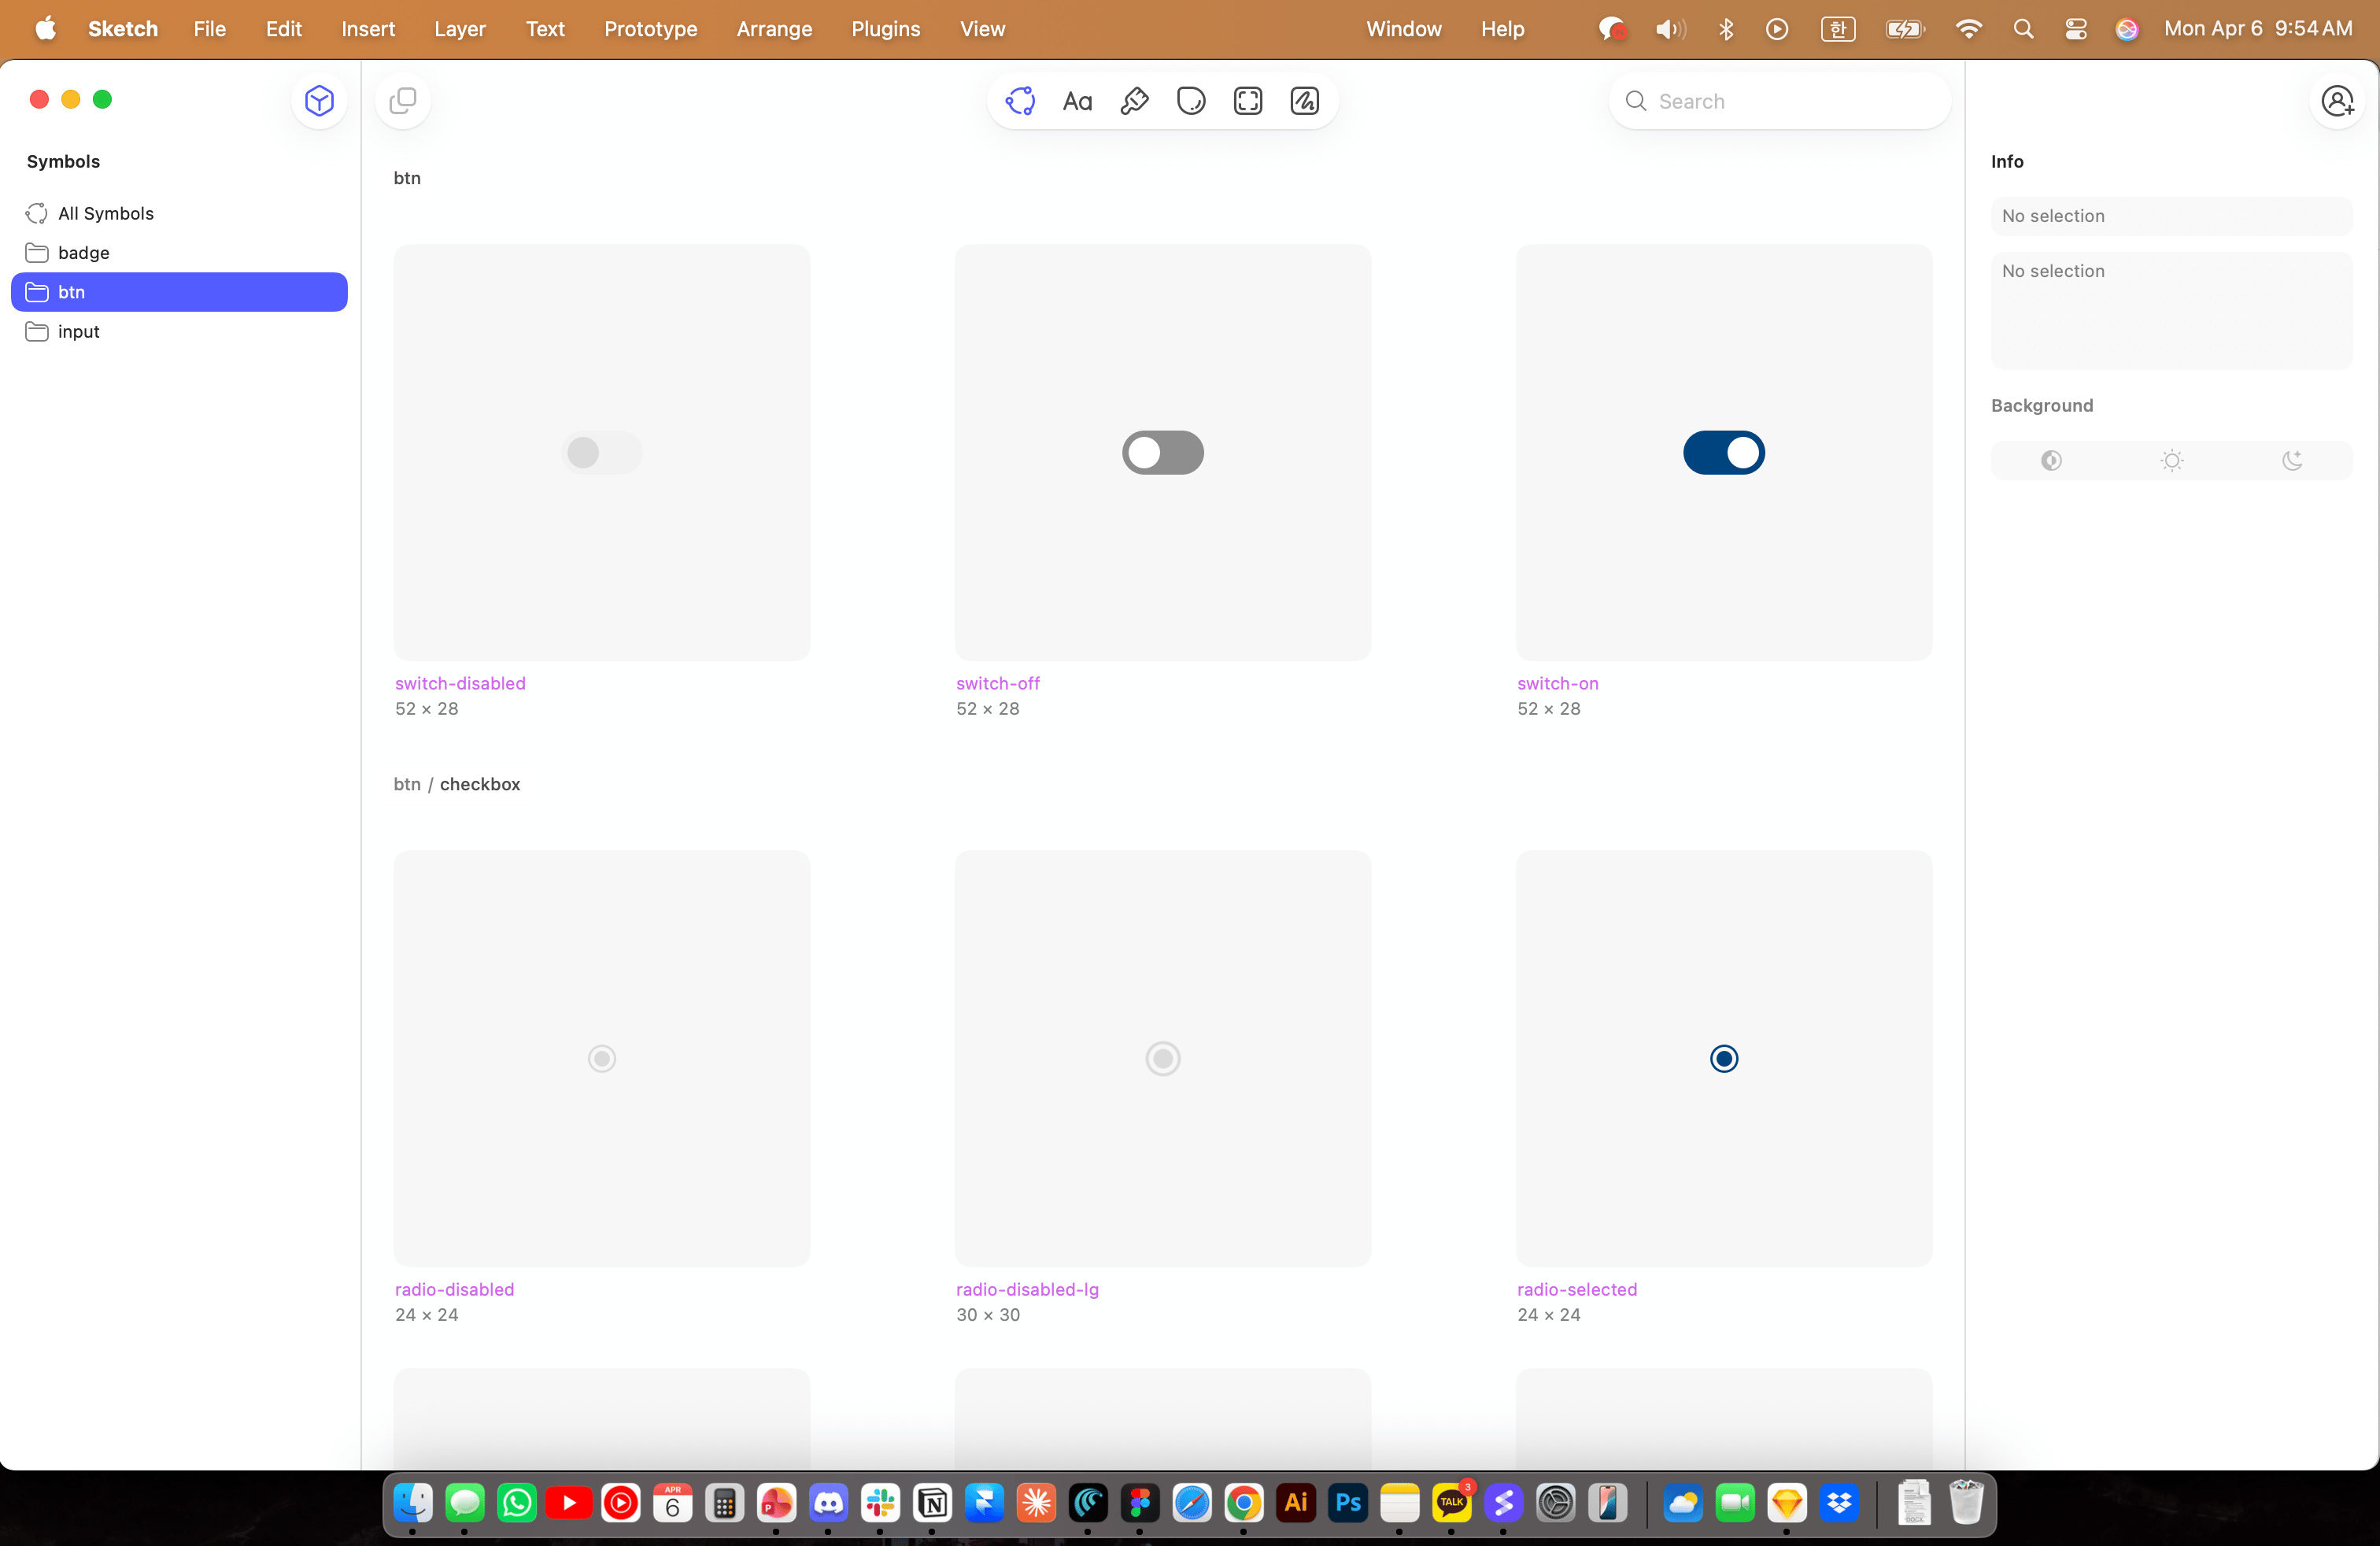Select All Symbols in sidebar
2380x1546 pixels.
[x=106, y=214]
